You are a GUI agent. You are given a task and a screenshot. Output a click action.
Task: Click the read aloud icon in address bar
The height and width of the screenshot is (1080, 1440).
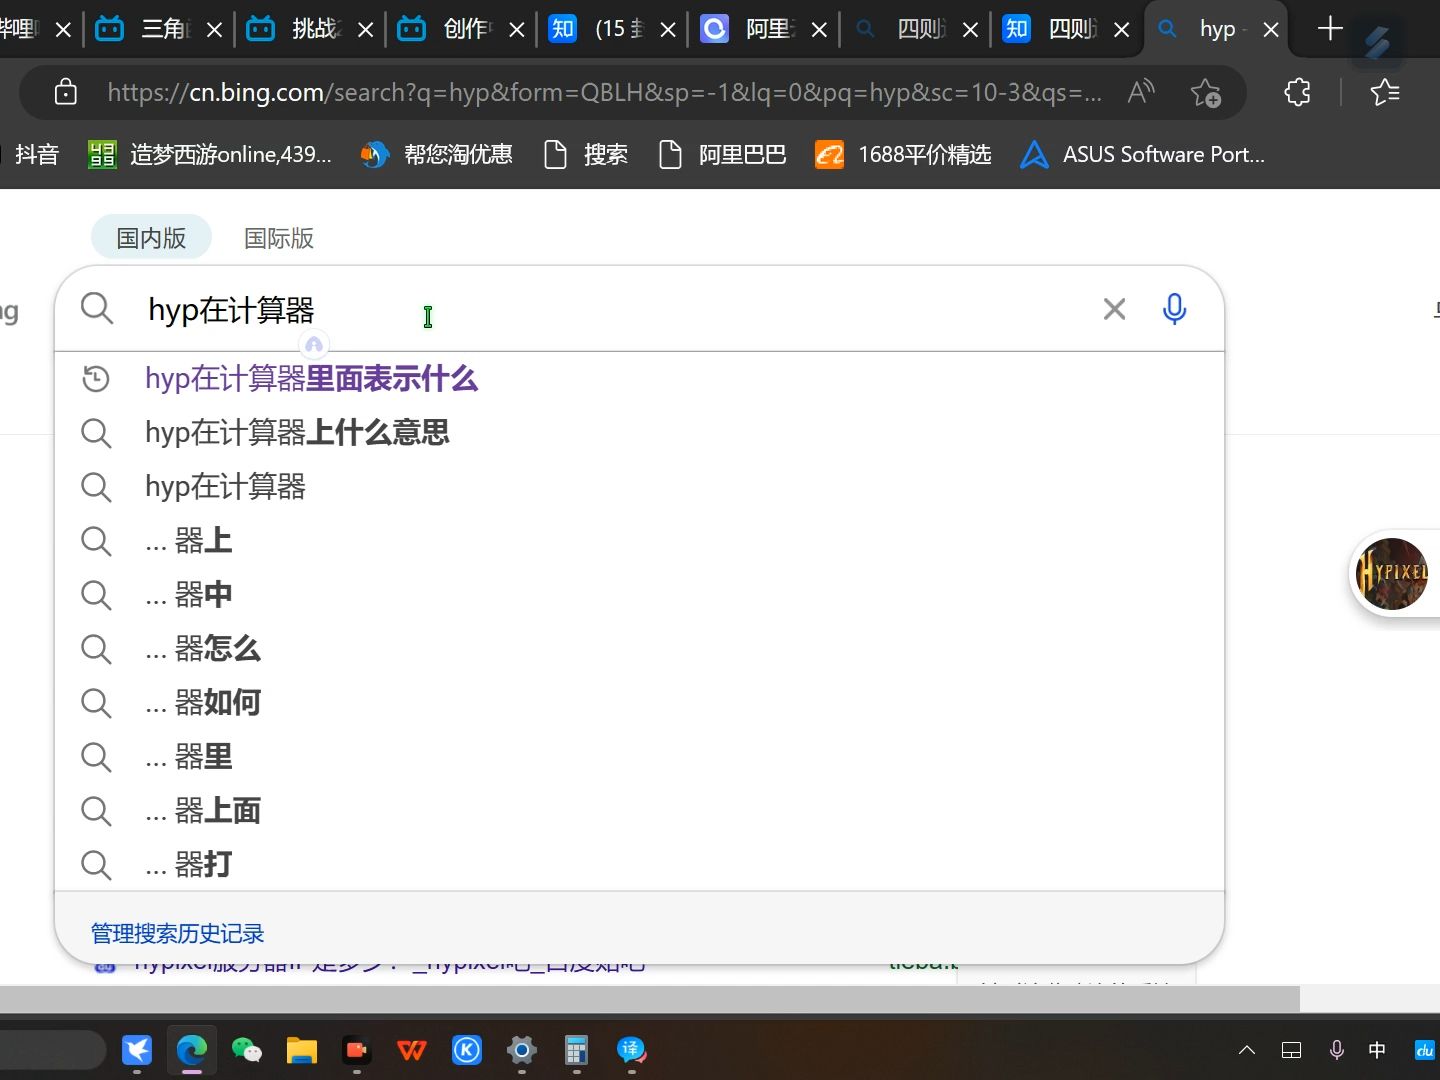click(x=1141, y=92)
